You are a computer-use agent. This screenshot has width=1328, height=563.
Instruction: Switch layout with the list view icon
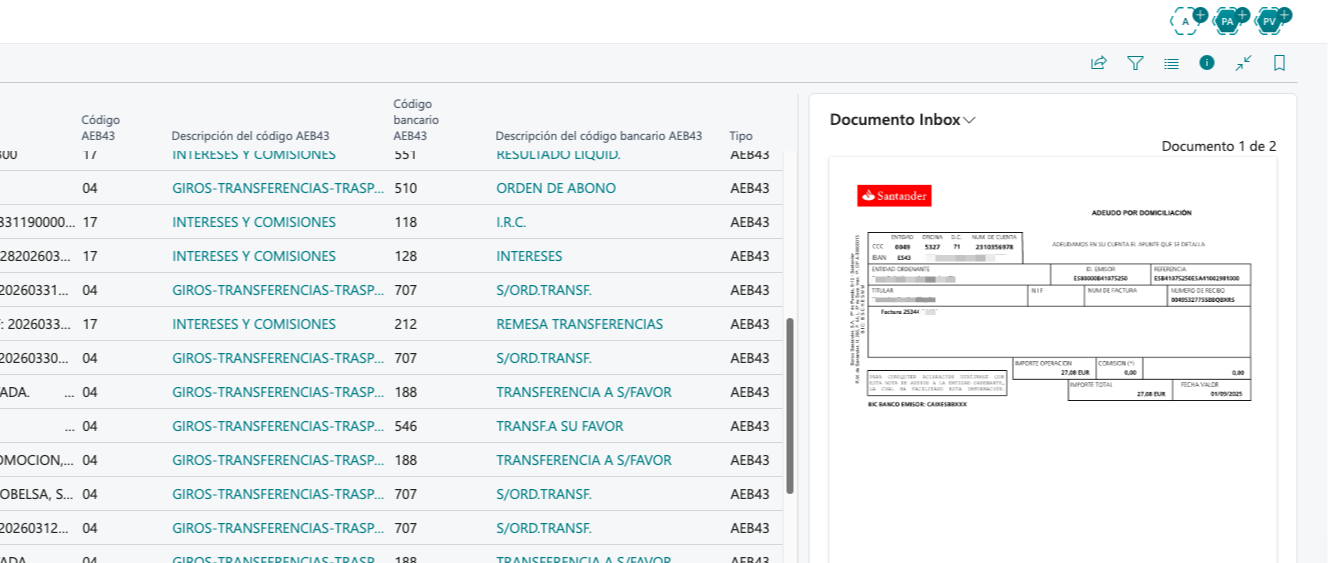1171,63
